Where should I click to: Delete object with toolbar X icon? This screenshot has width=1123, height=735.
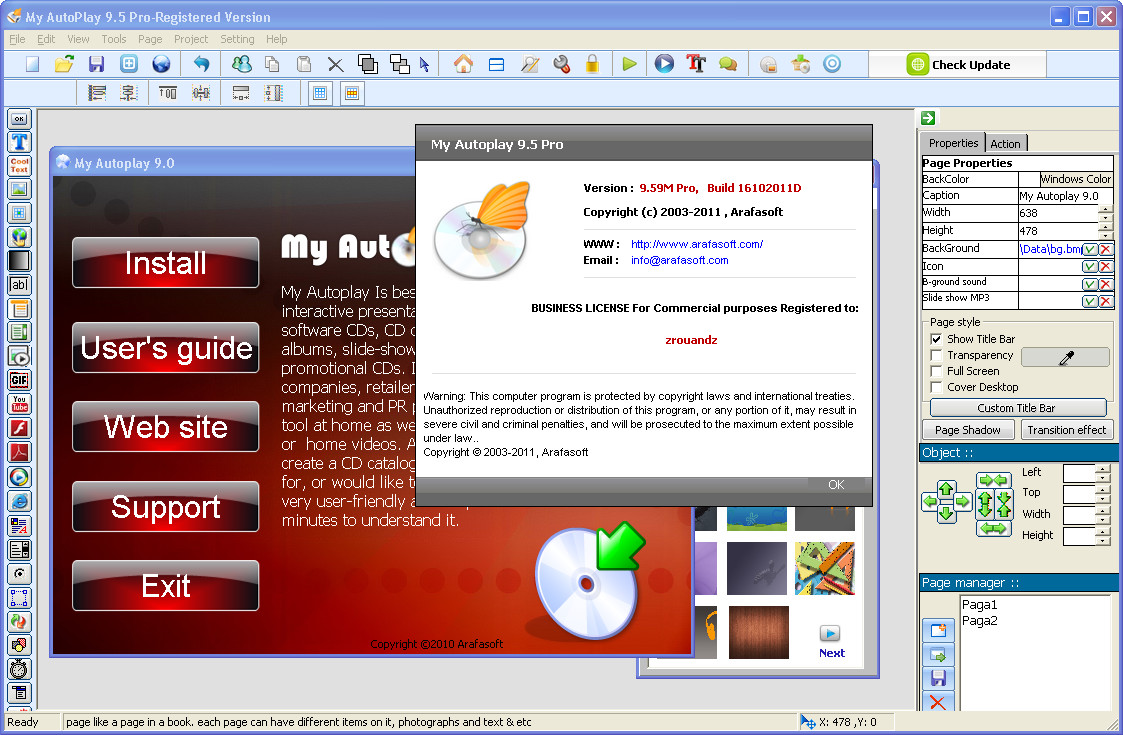335,65
